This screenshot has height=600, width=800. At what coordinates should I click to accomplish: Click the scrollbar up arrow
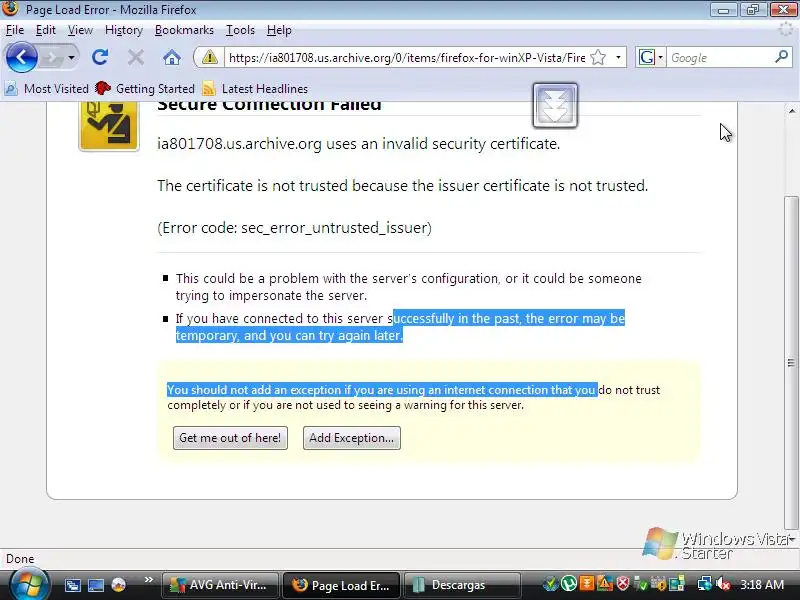[x=791, y=111]
